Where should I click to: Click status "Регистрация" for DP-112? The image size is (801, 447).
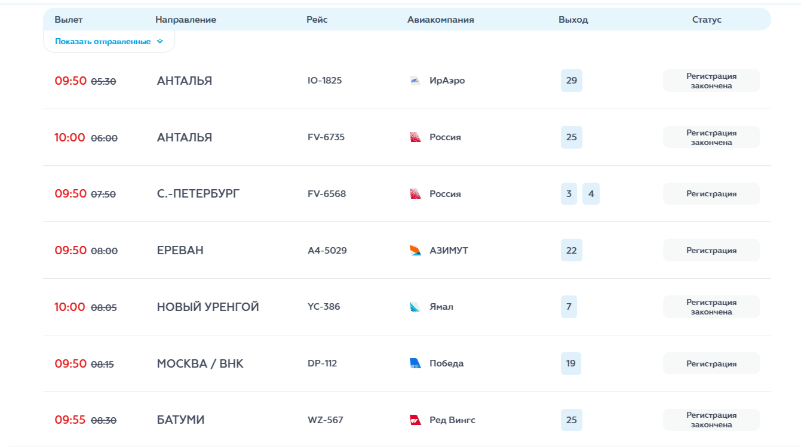pos(712,363)
